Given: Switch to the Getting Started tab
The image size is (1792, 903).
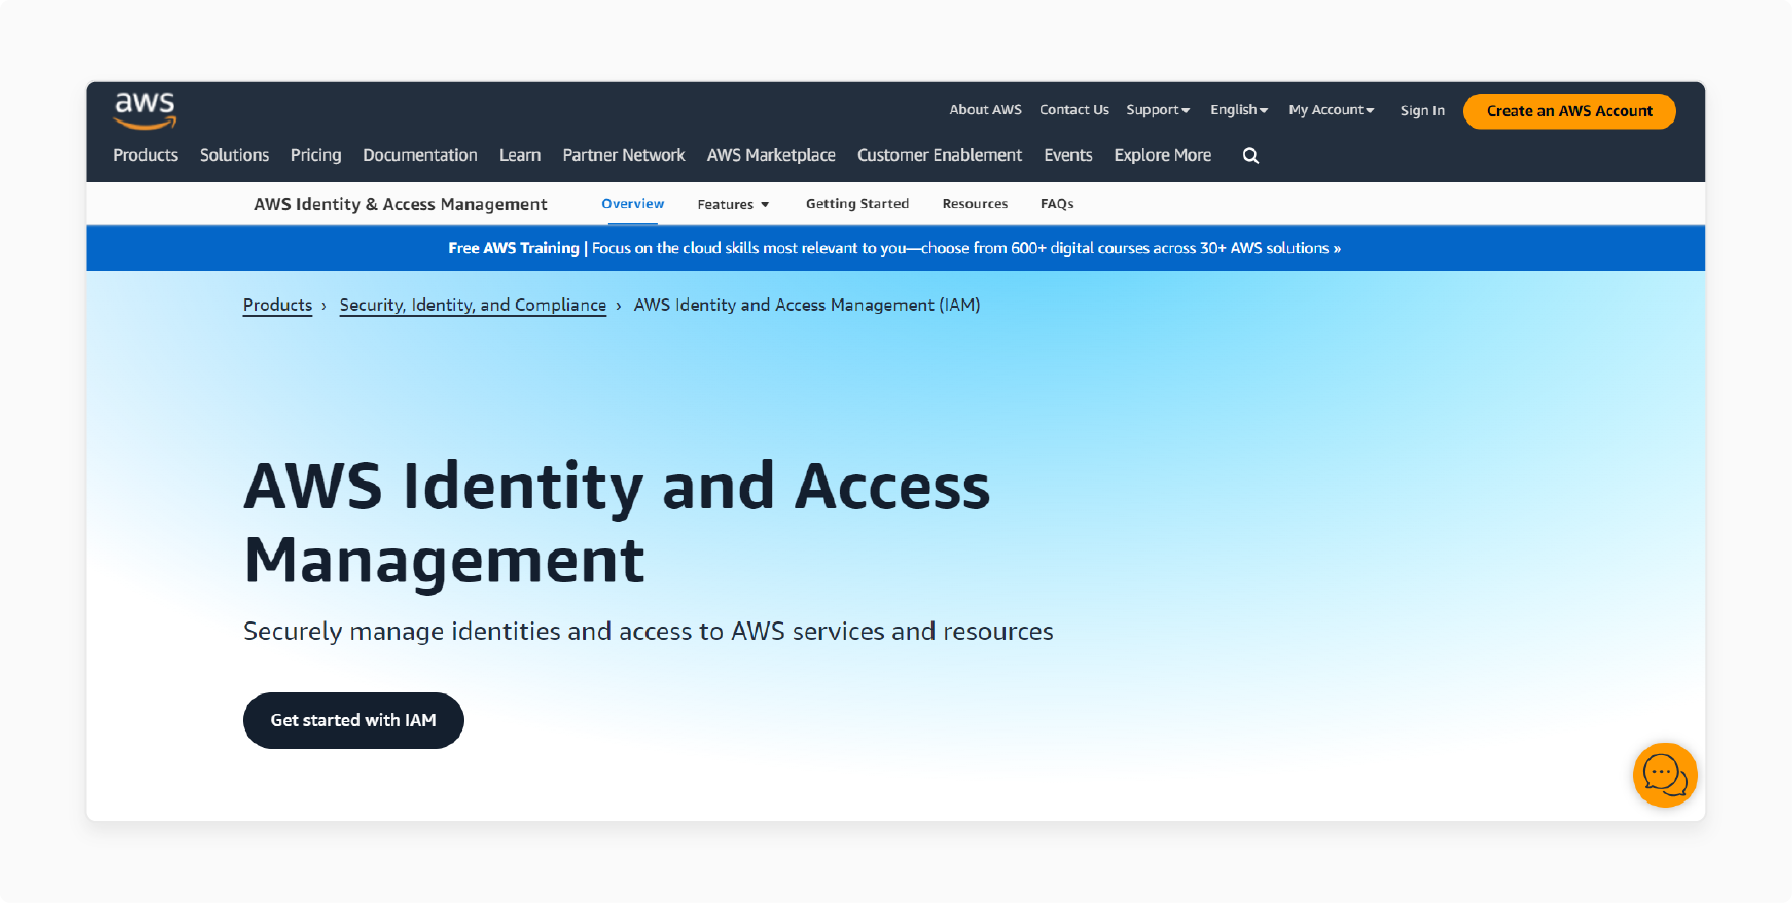Looking at the screenshot, I should click(858, 204).
